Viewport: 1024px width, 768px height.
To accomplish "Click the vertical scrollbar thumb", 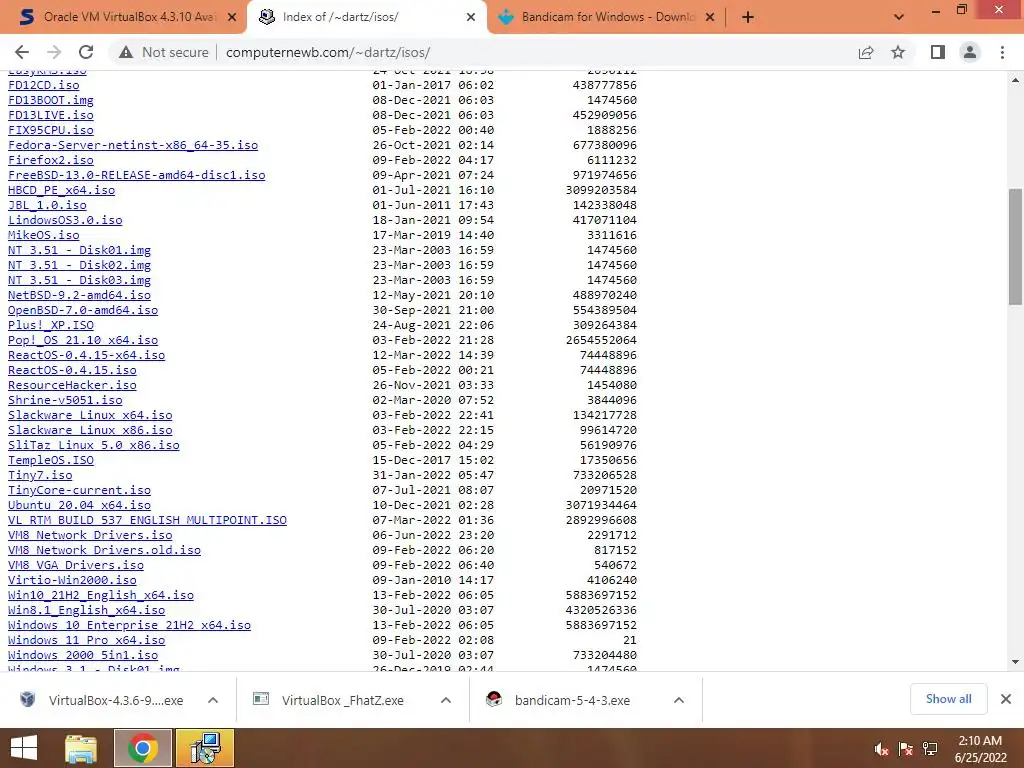I will tap(1016, 247).
